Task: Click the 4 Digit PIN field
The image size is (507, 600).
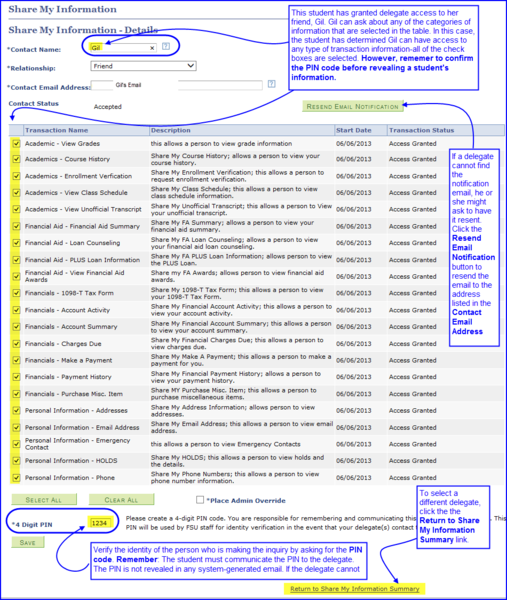Action: 100,523
